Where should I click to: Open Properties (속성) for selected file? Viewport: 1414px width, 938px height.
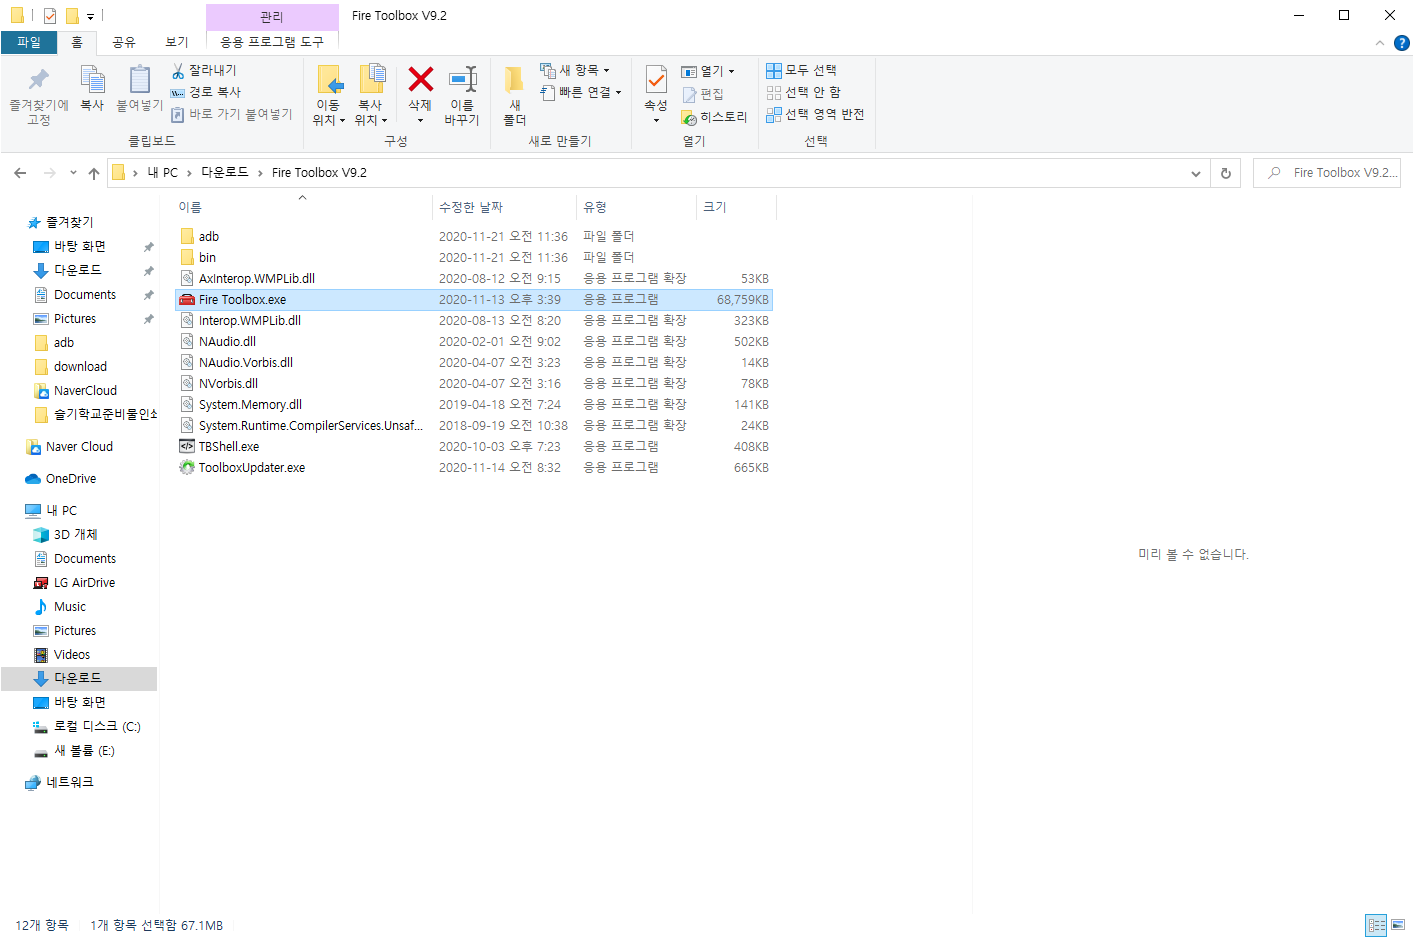(x=656, y=94)
